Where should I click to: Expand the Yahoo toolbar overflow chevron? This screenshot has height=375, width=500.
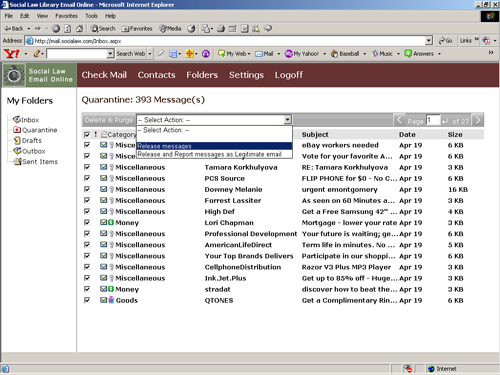tap(491, 53)
